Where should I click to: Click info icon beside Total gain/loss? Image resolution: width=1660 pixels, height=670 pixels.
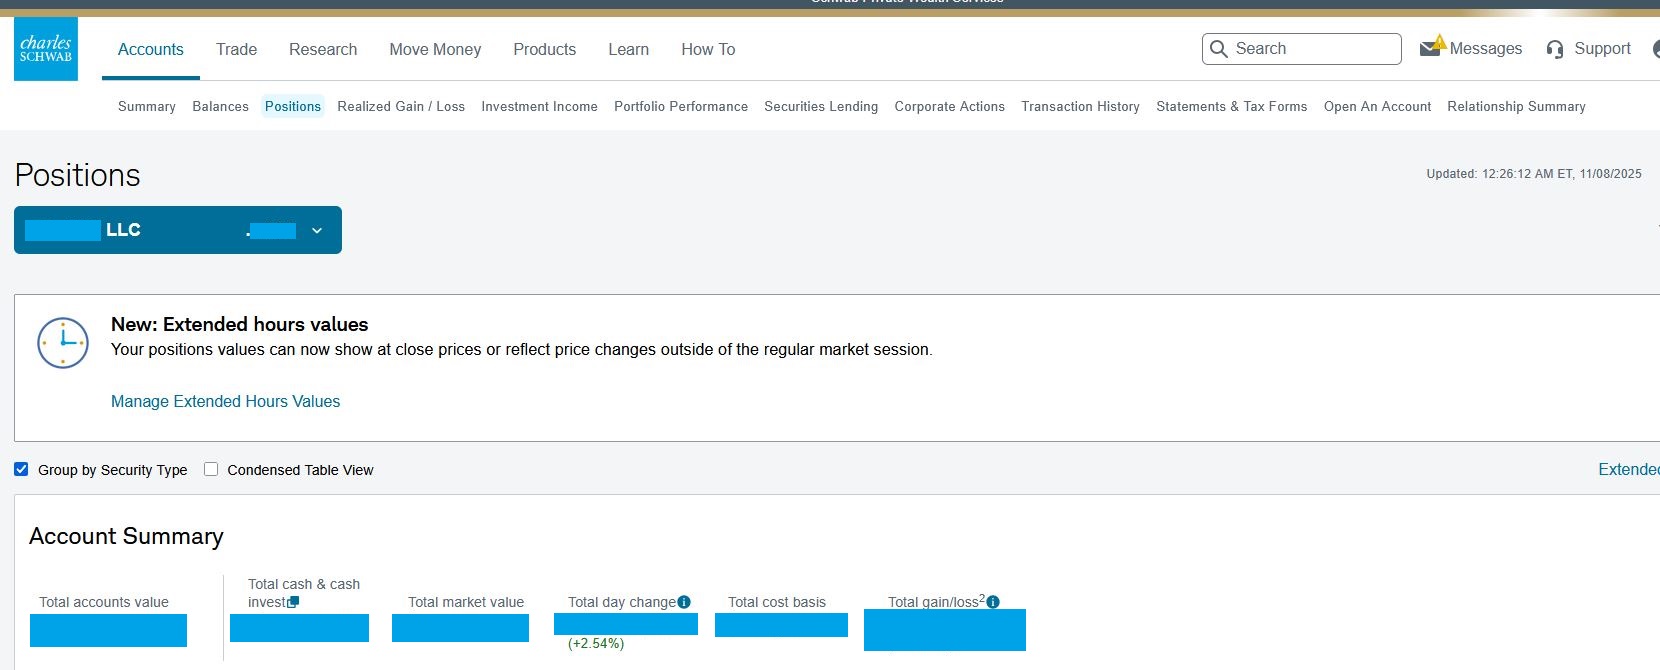point(993,602)
